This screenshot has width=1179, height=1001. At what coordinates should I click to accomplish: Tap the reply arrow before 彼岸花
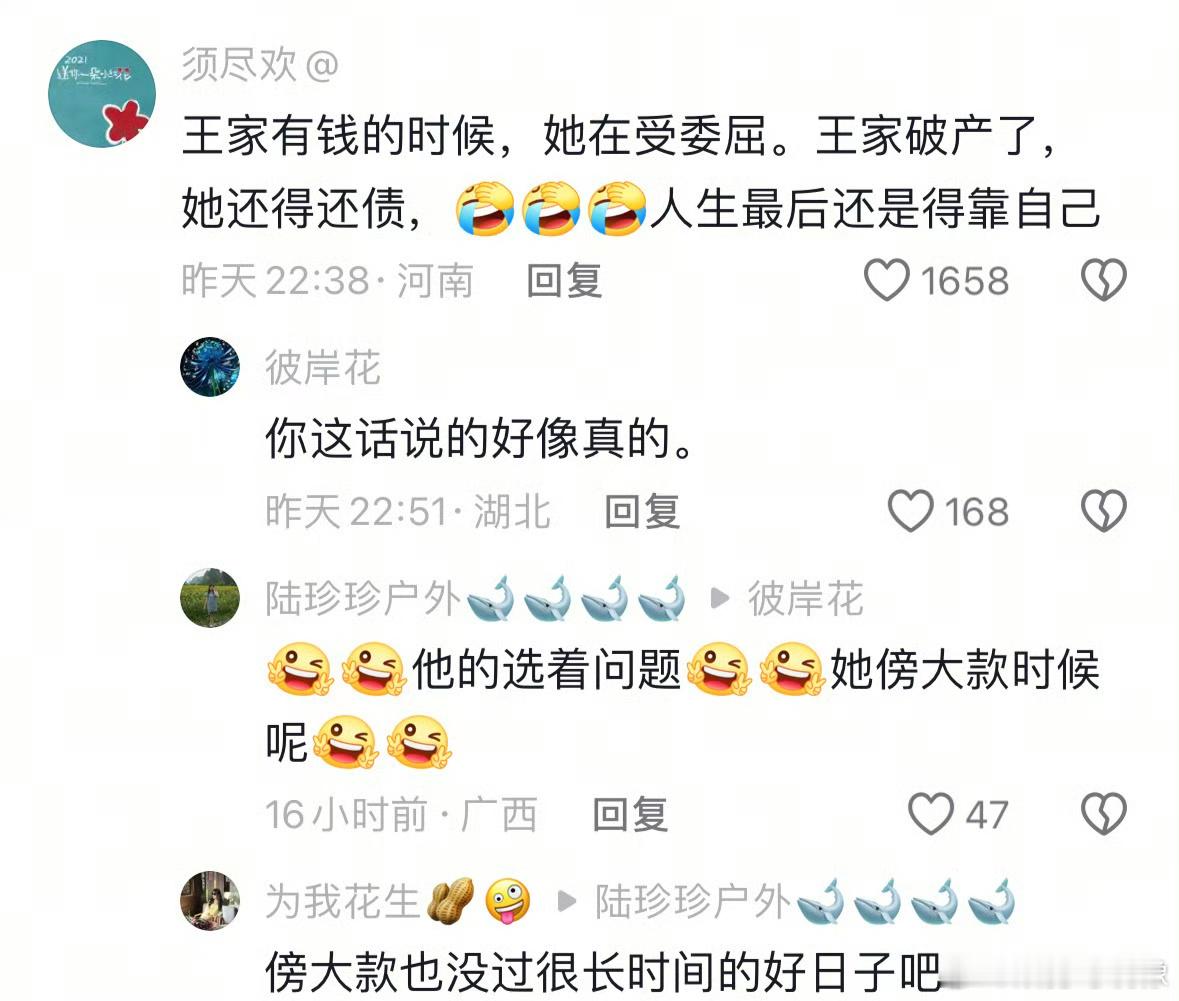click(x=720, y=599)
